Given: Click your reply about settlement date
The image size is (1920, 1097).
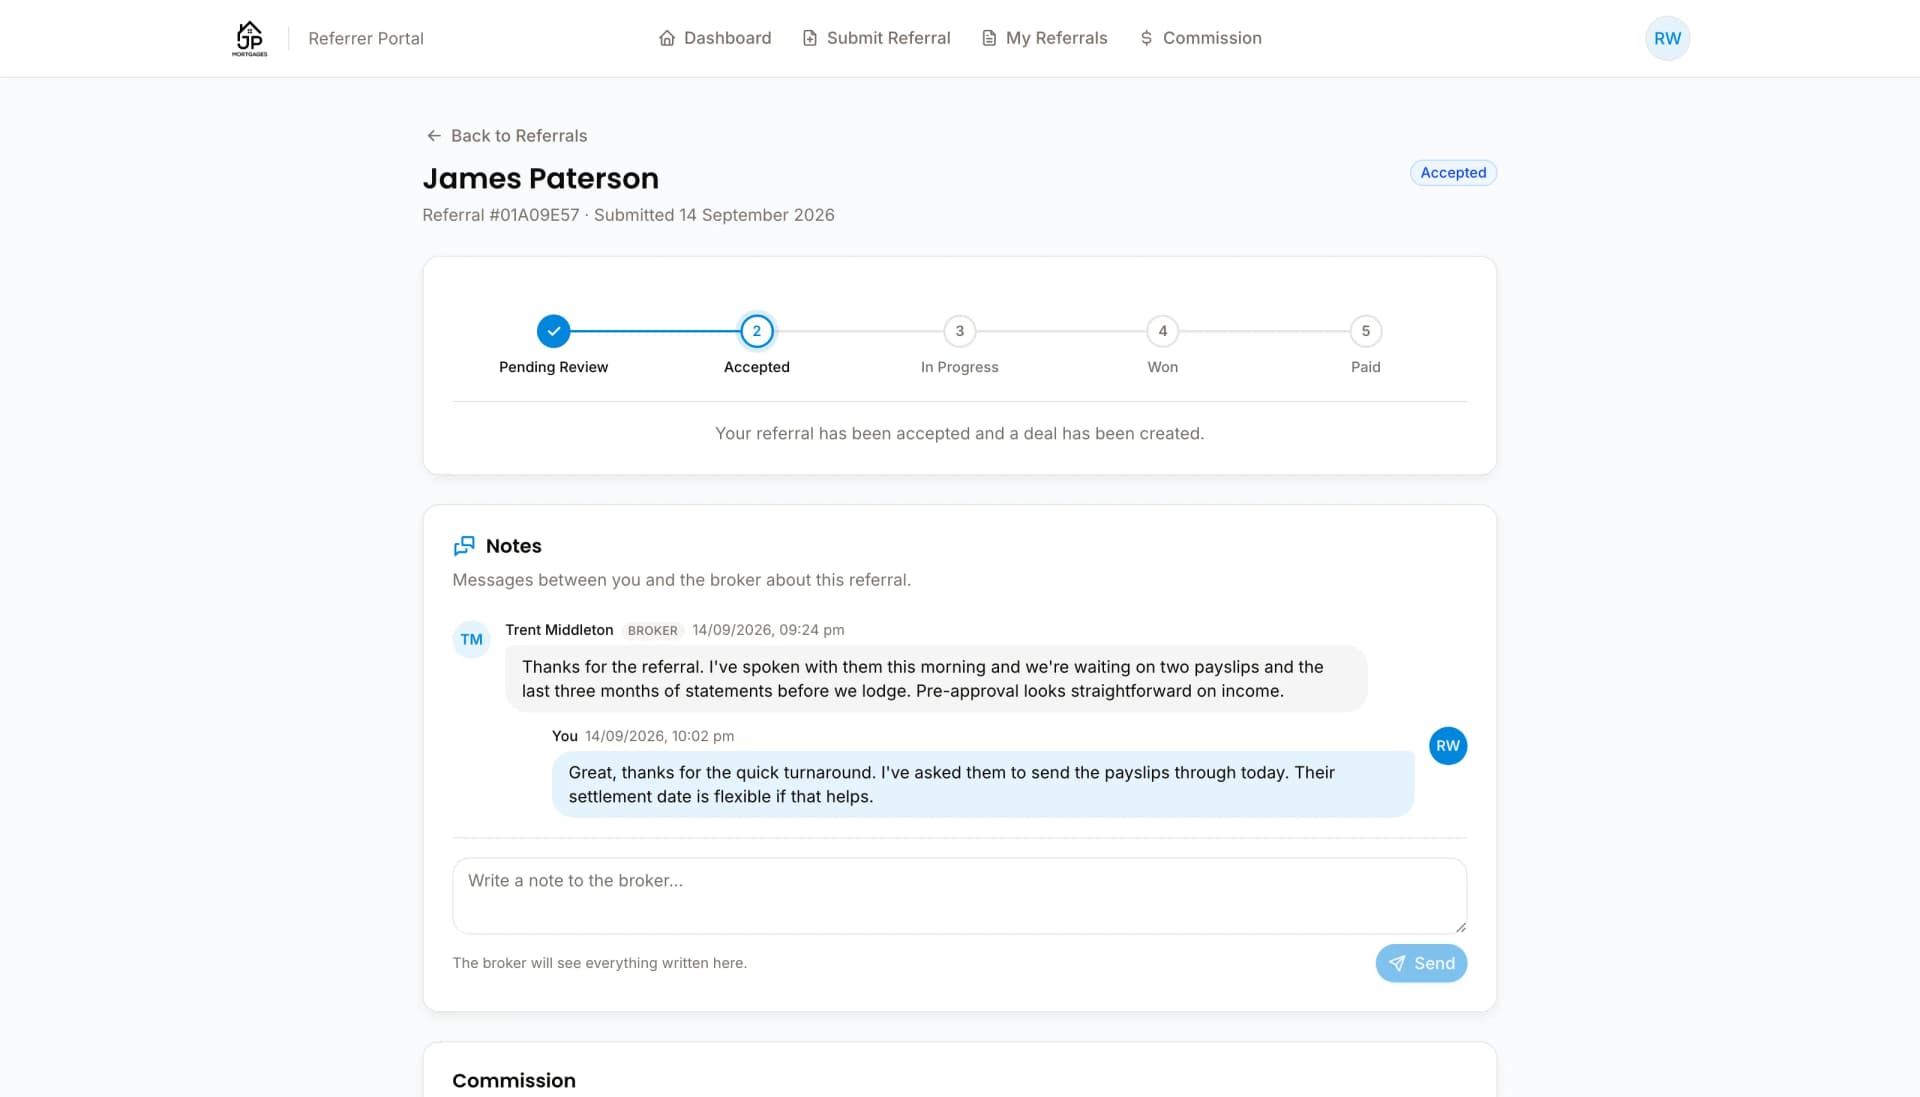Looking at the screenshot, I should pos(982,785).
